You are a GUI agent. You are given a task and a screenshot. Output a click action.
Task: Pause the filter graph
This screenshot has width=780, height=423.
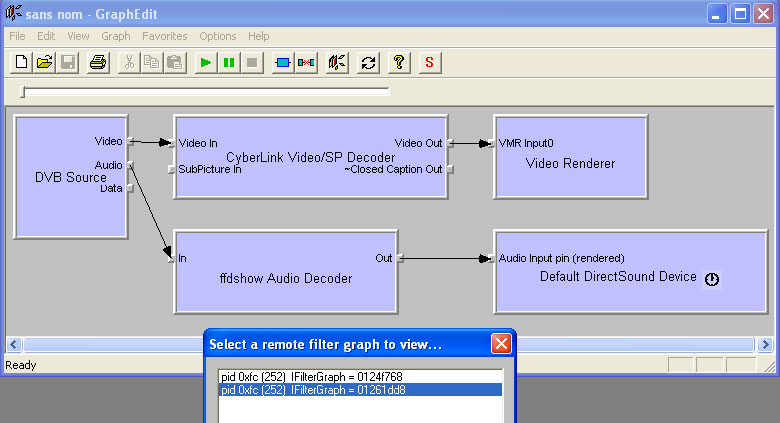(x=229, y=63)
